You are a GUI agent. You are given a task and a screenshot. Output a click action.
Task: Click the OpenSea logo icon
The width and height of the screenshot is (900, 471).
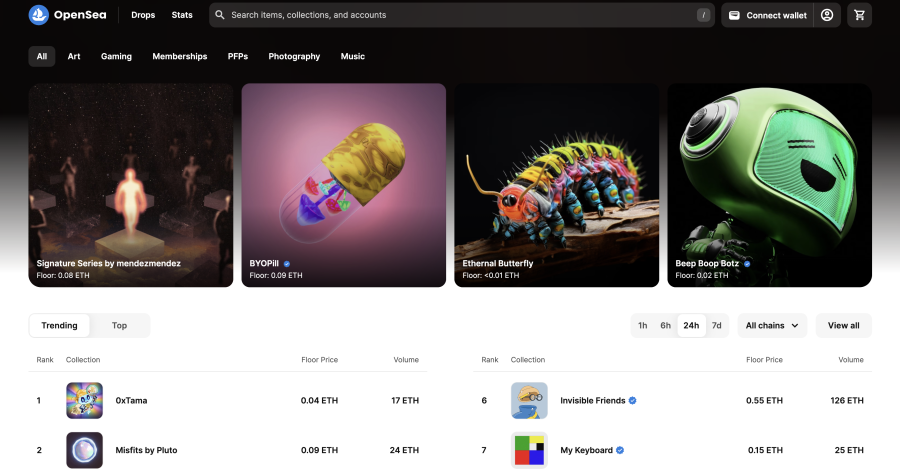pyautogui.click(x=38, y=15)
